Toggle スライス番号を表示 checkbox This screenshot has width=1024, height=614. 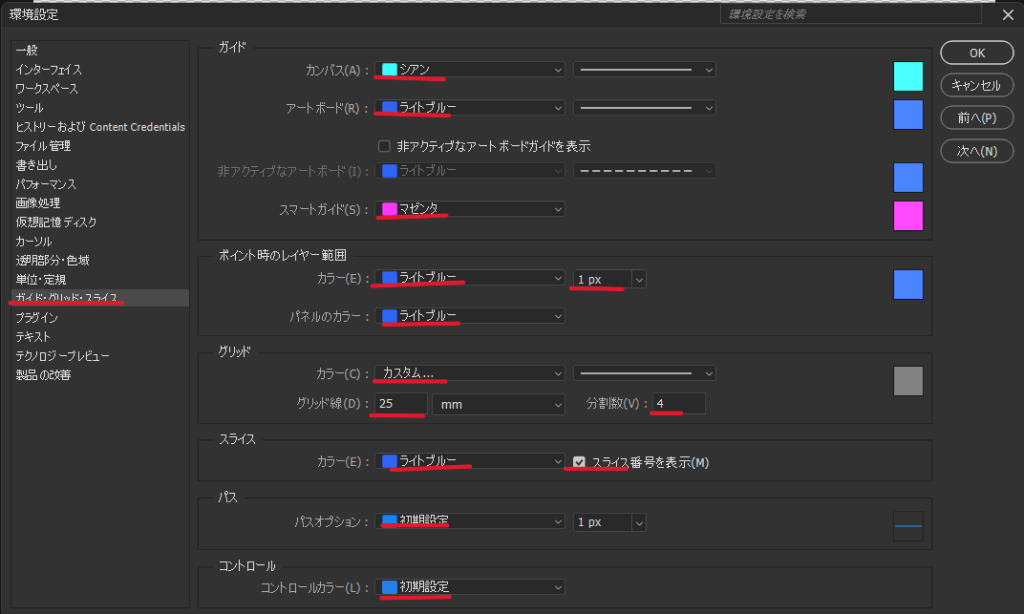[x=579, y=462]
